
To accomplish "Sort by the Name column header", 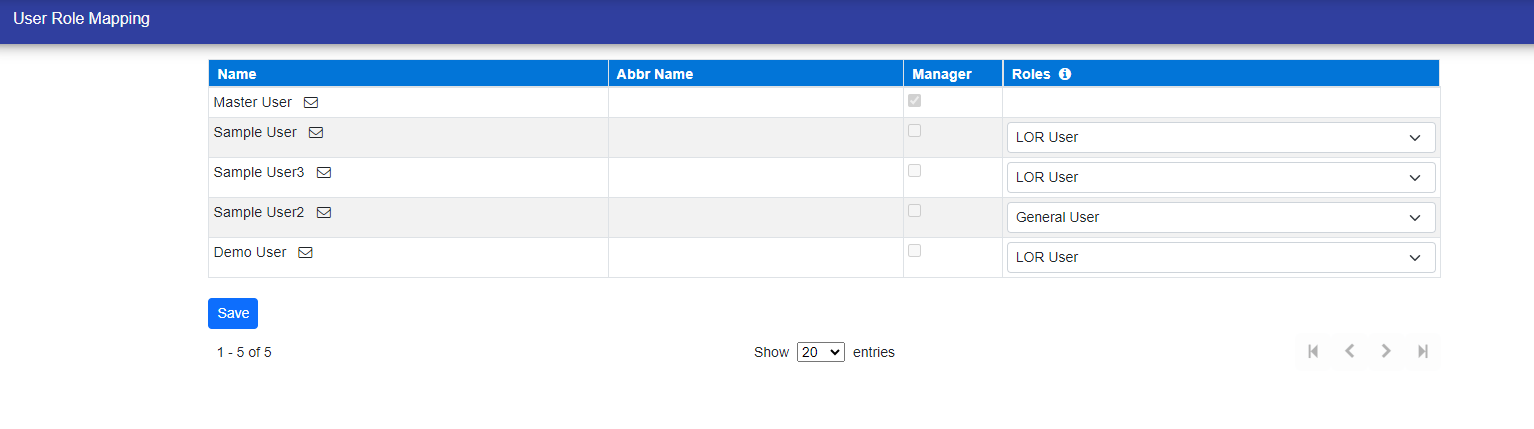I will pyautogui.click(x=237, y=74).
